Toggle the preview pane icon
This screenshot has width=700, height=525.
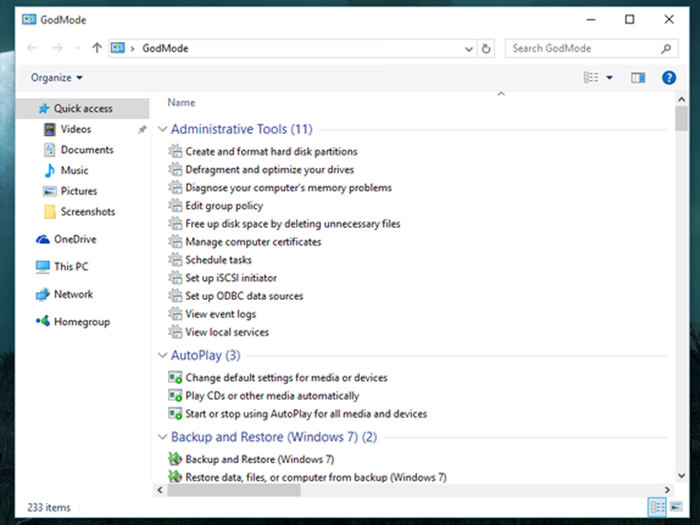tap(638, 77)
